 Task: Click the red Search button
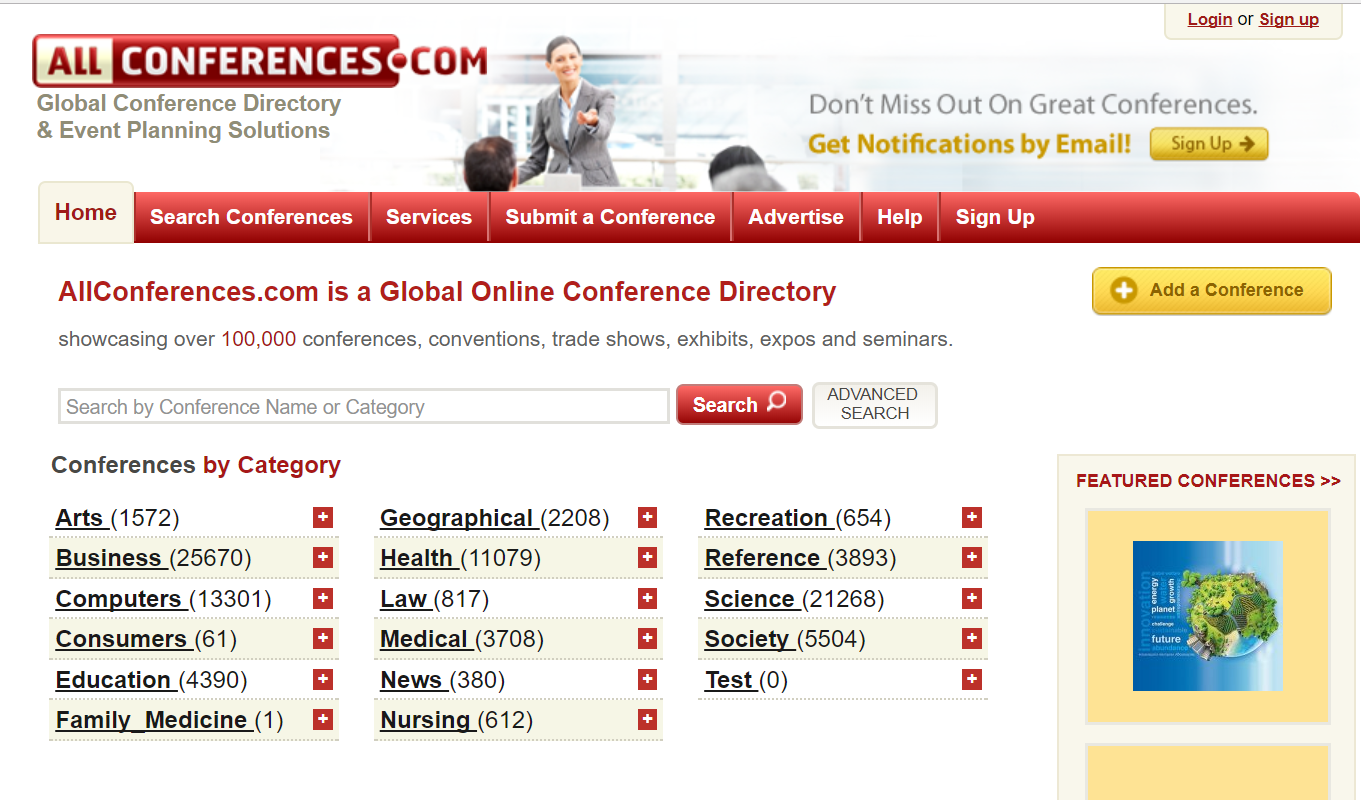pyautogui.click(x=739, y=404)
